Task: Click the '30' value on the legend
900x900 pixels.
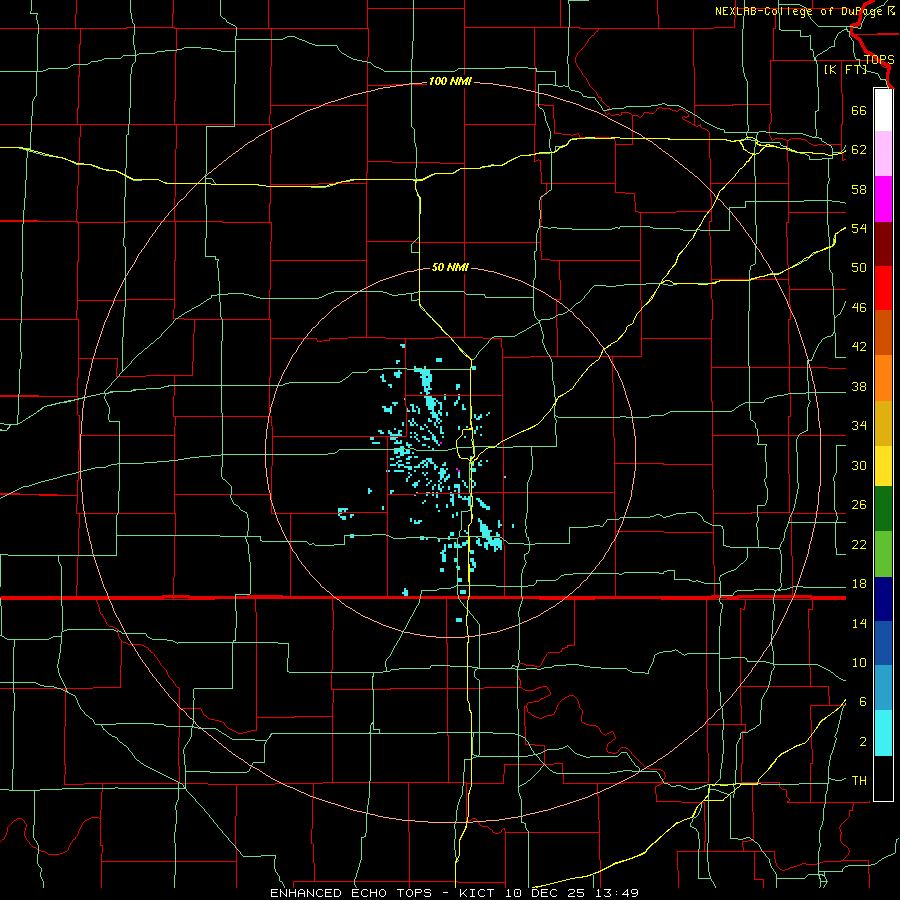Action: [x=859, y=465]
